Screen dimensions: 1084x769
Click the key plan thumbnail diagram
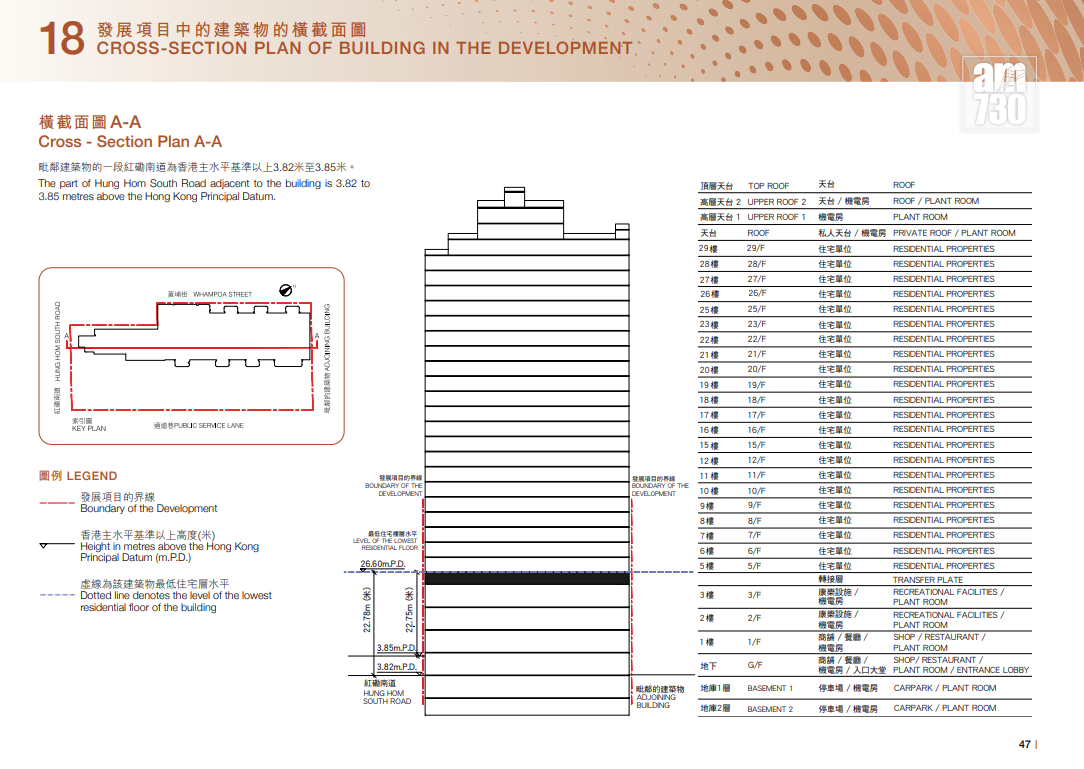click(x=191, y=356)
